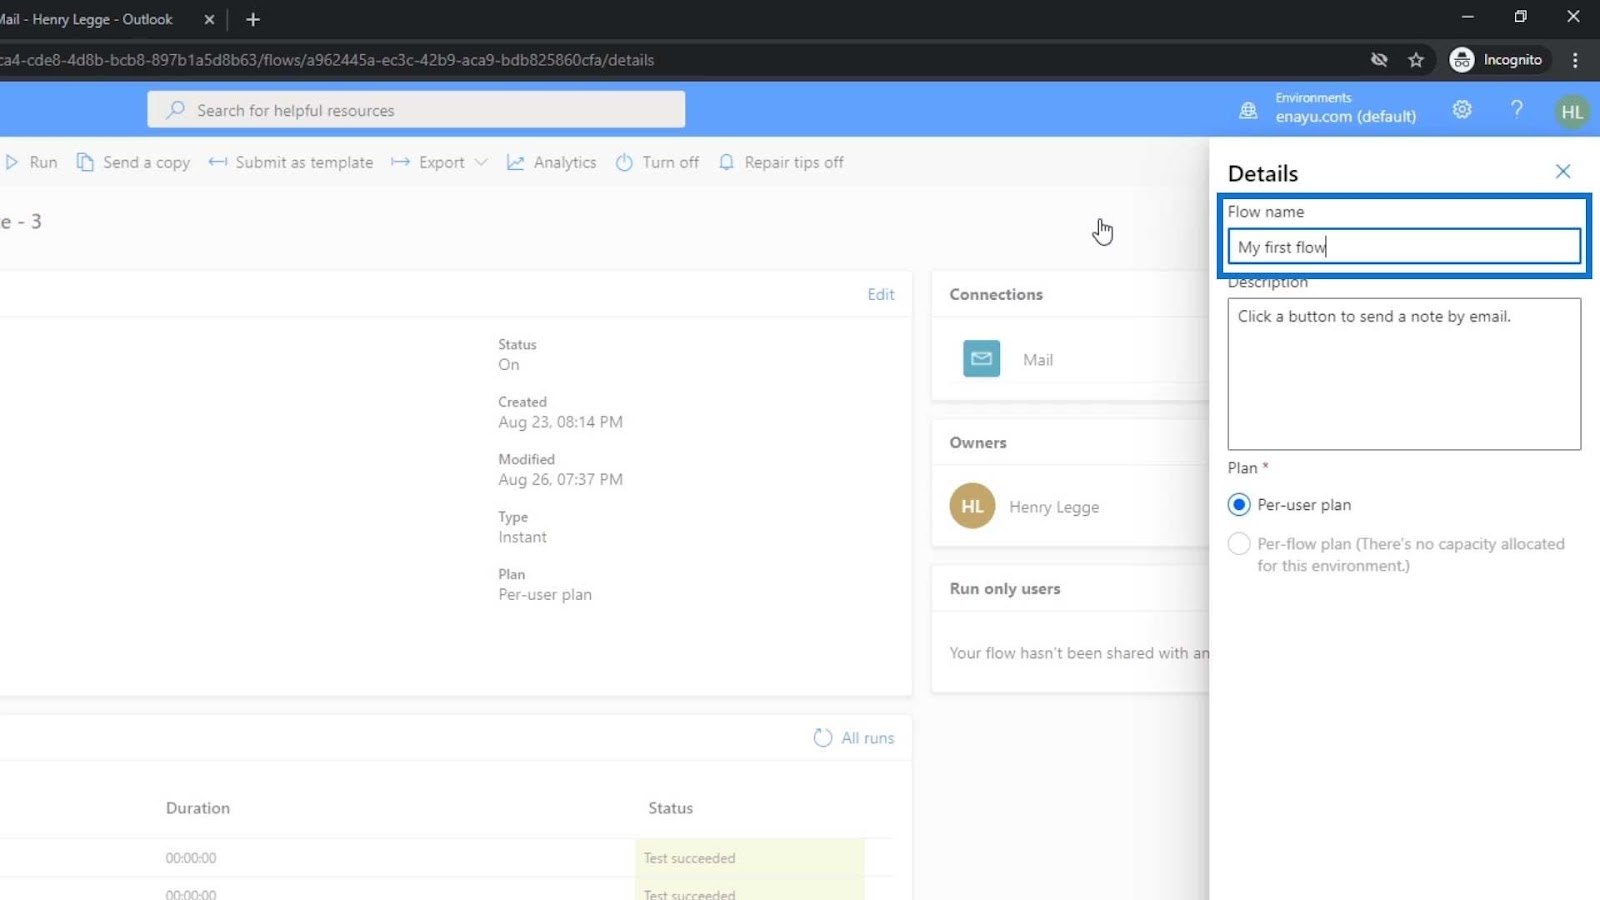Viewport: 1600px width, 900px height.
Task: Open the HL account menu avatar
Action: [x=1572, y=111]
